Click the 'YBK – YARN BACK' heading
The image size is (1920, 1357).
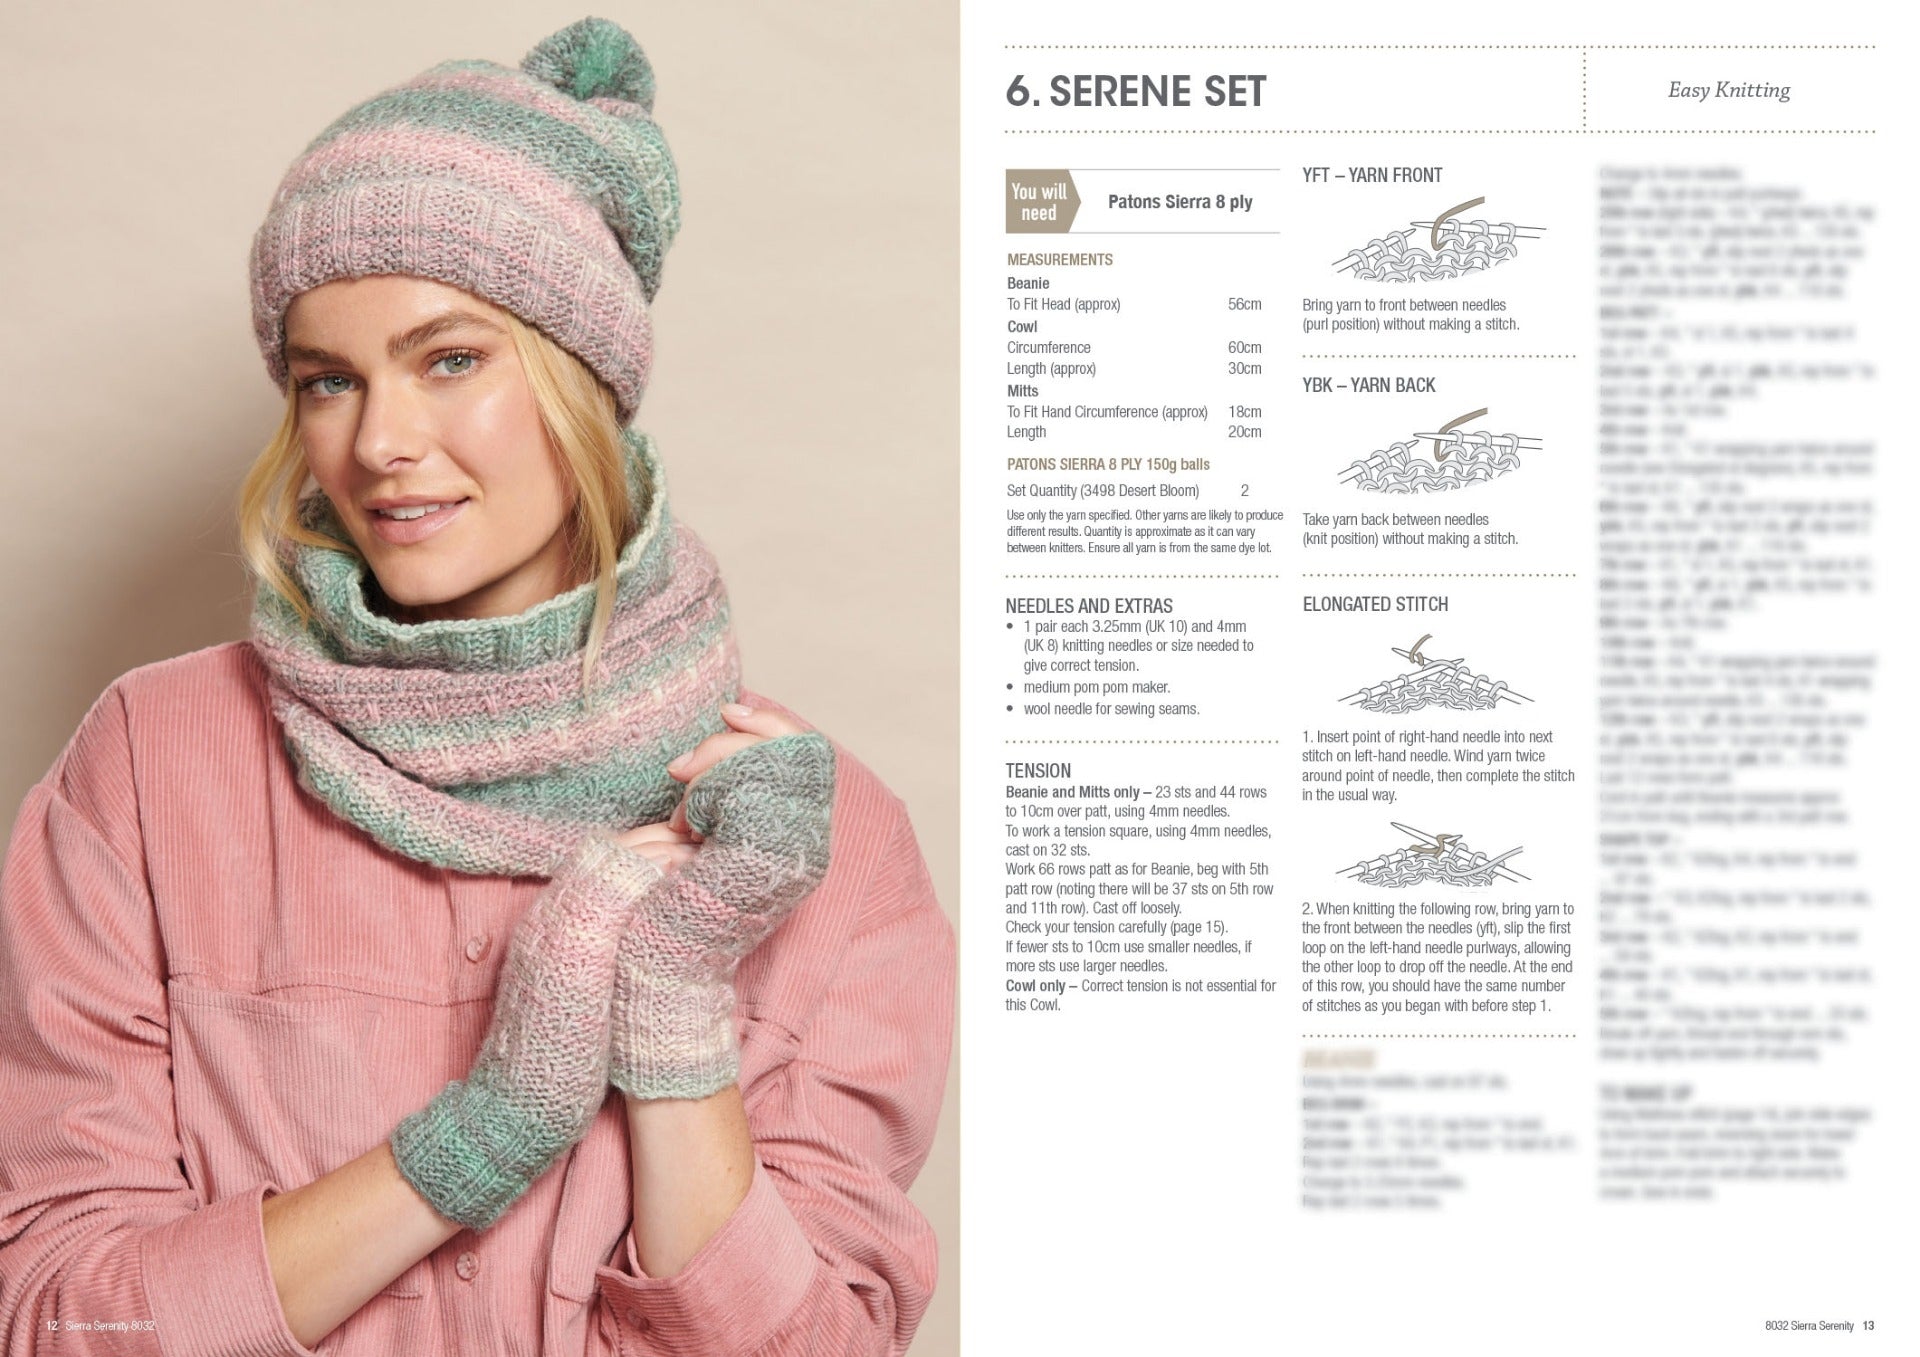point(1368,385)
